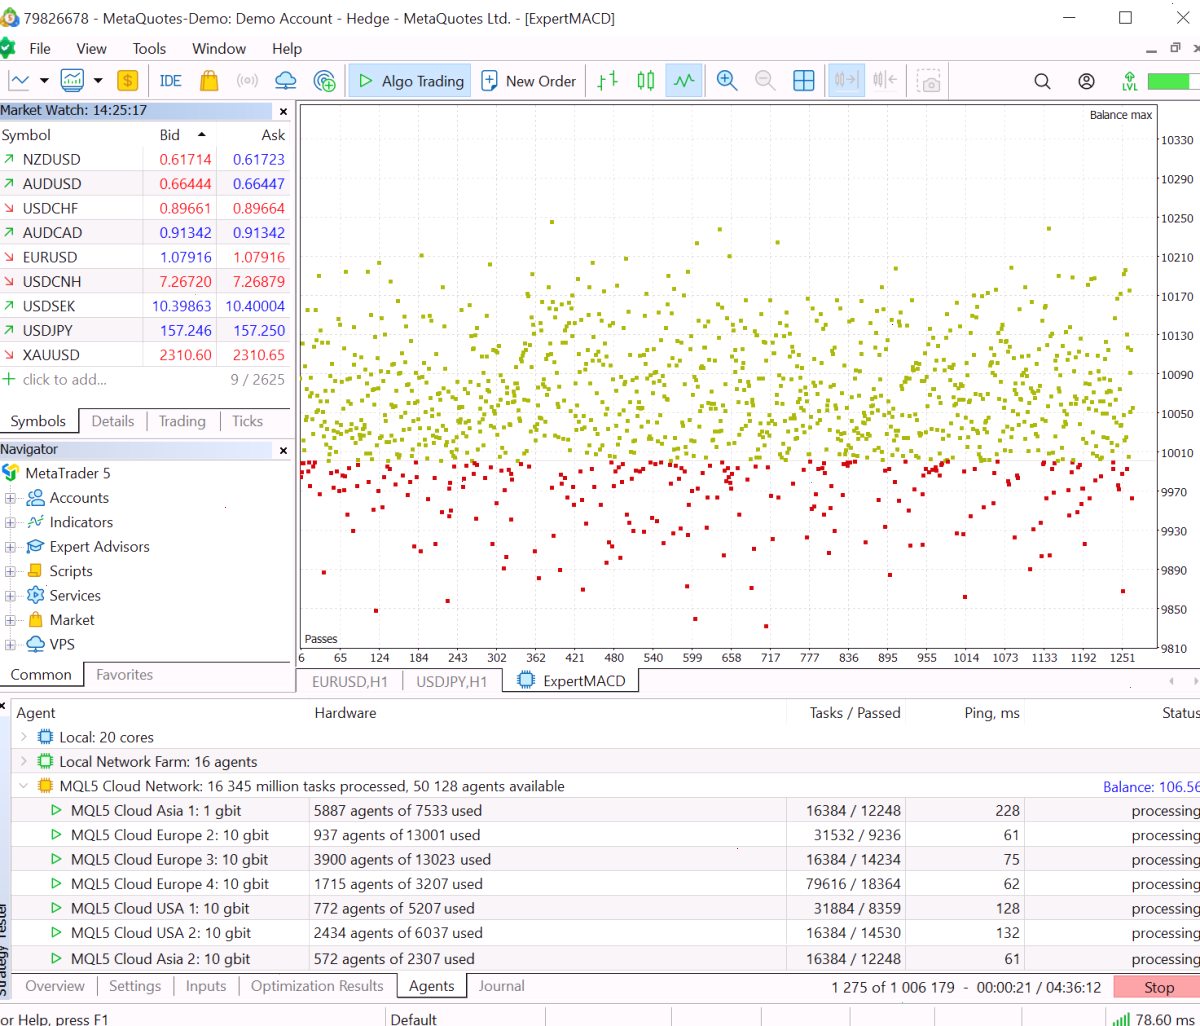Image resolution: width=1200 pixels, height=1026 pixels.
Task: Collapse the MQL5 Cloud Network row
Action: [25, 786]
